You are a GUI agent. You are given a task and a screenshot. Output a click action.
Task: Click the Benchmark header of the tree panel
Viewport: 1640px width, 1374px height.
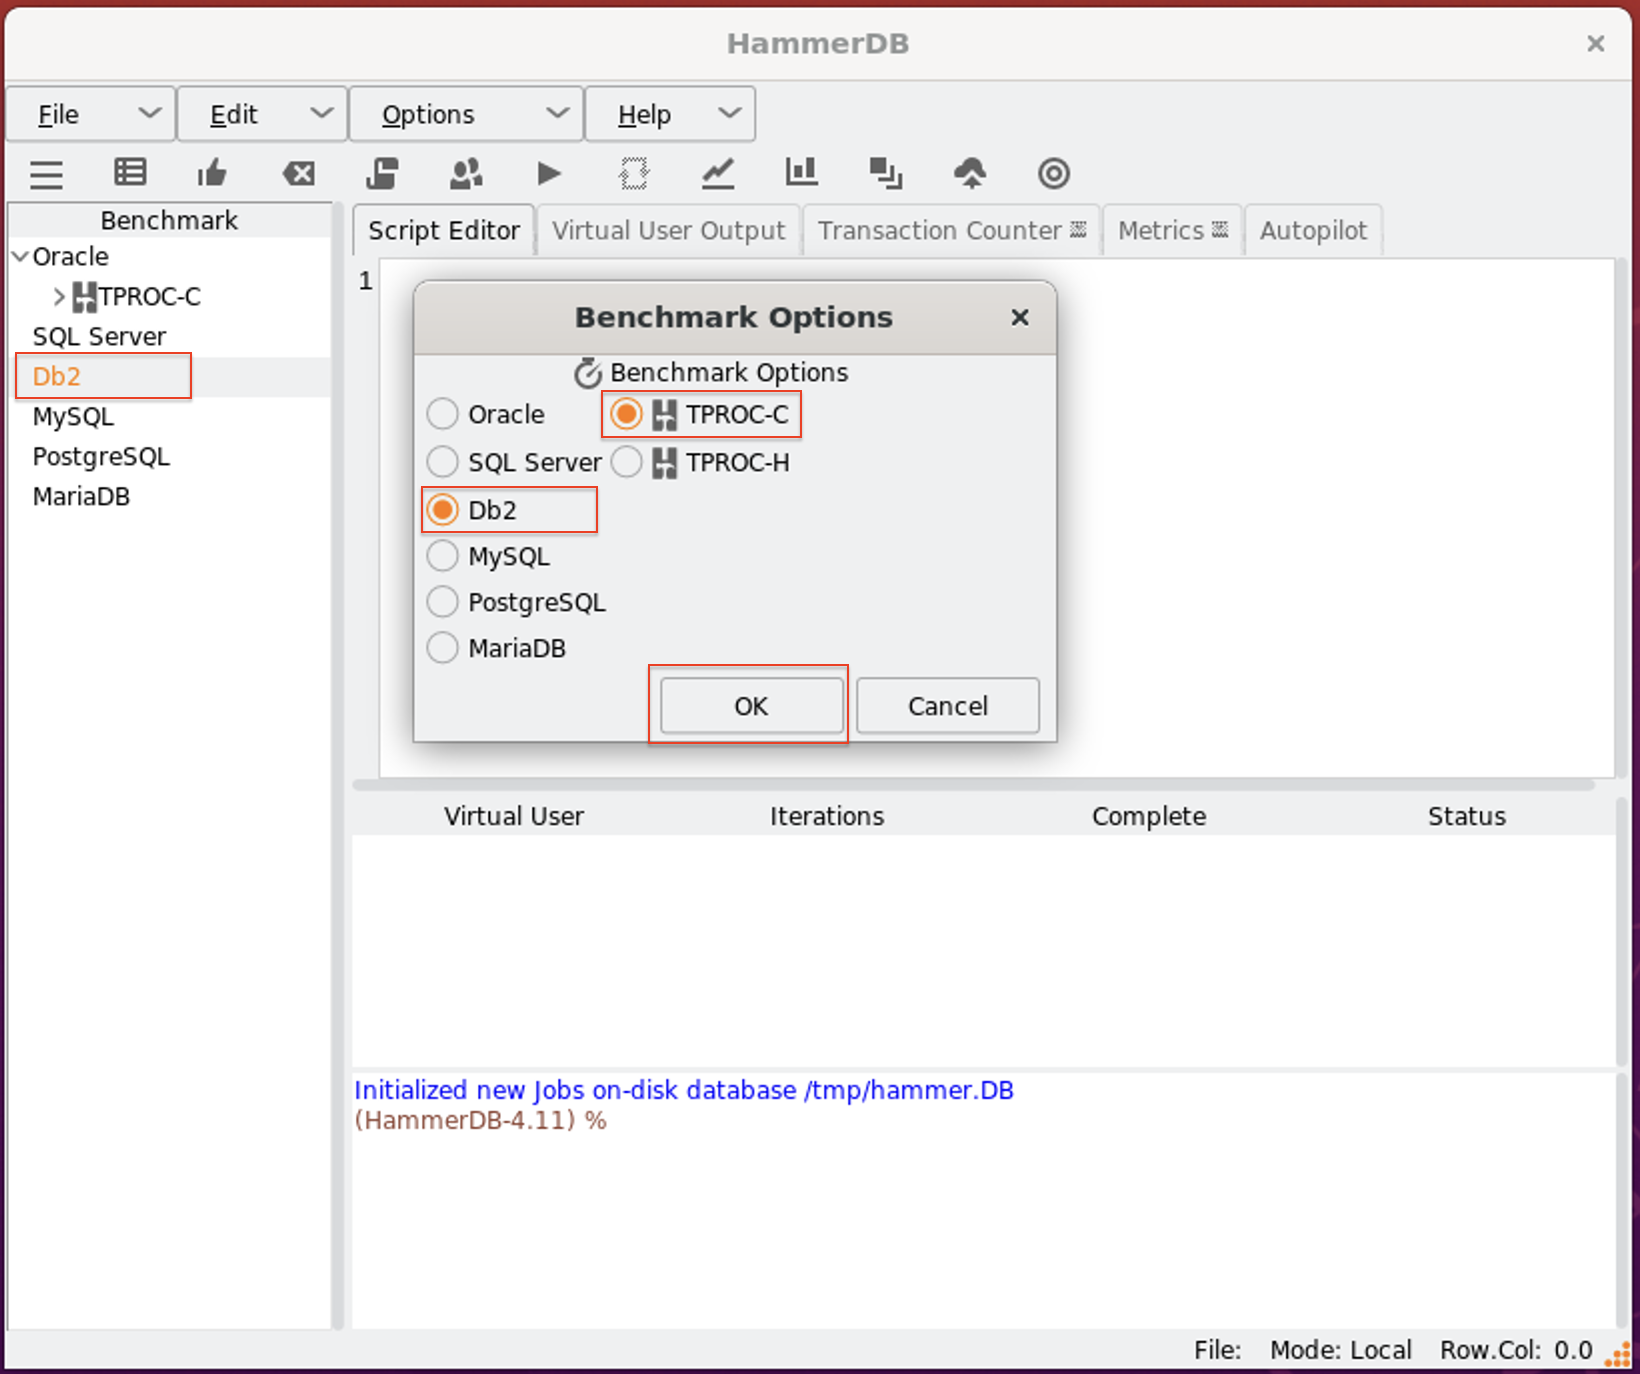(x=169, y=220)
